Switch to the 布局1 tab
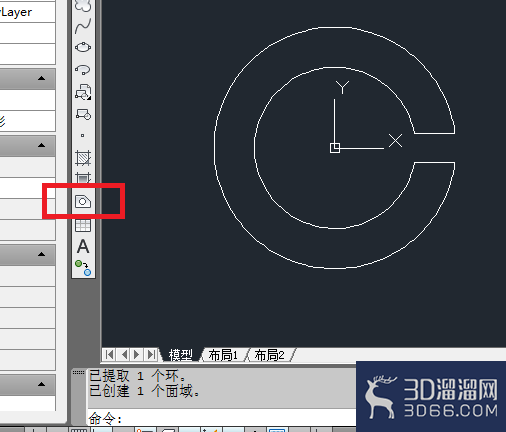The height and width of the screenshot is (432, 506). 223,355
